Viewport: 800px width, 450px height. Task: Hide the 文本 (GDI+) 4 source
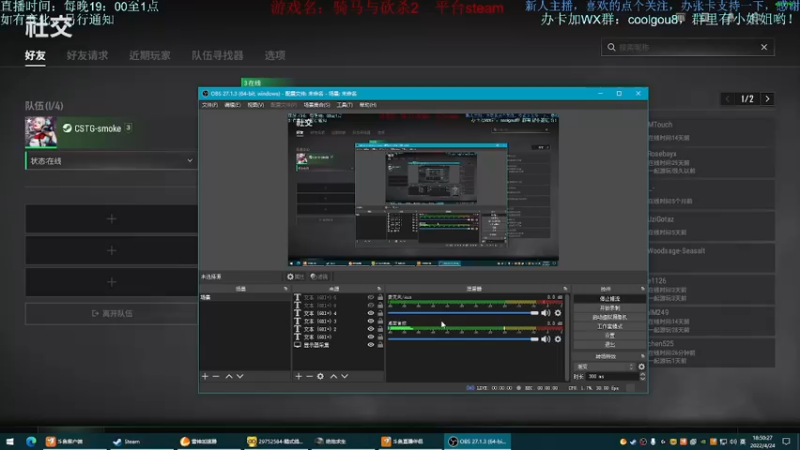pyautogui.click(x=371, y=313)
